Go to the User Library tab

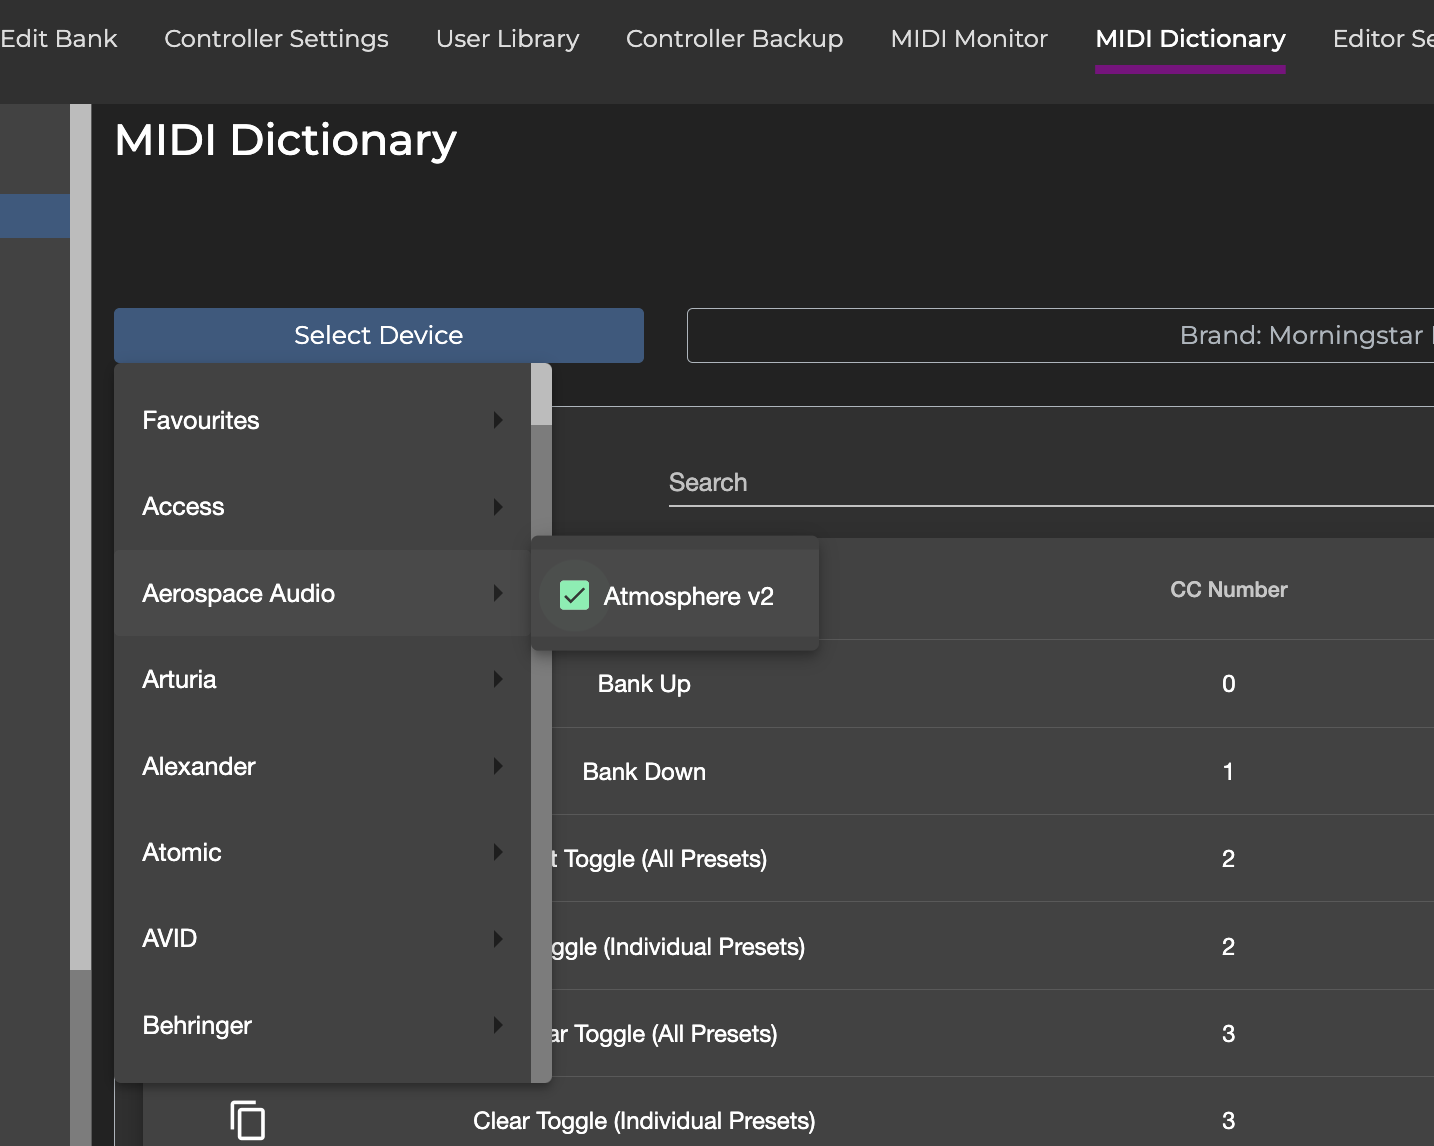click(x=507, y=39)
